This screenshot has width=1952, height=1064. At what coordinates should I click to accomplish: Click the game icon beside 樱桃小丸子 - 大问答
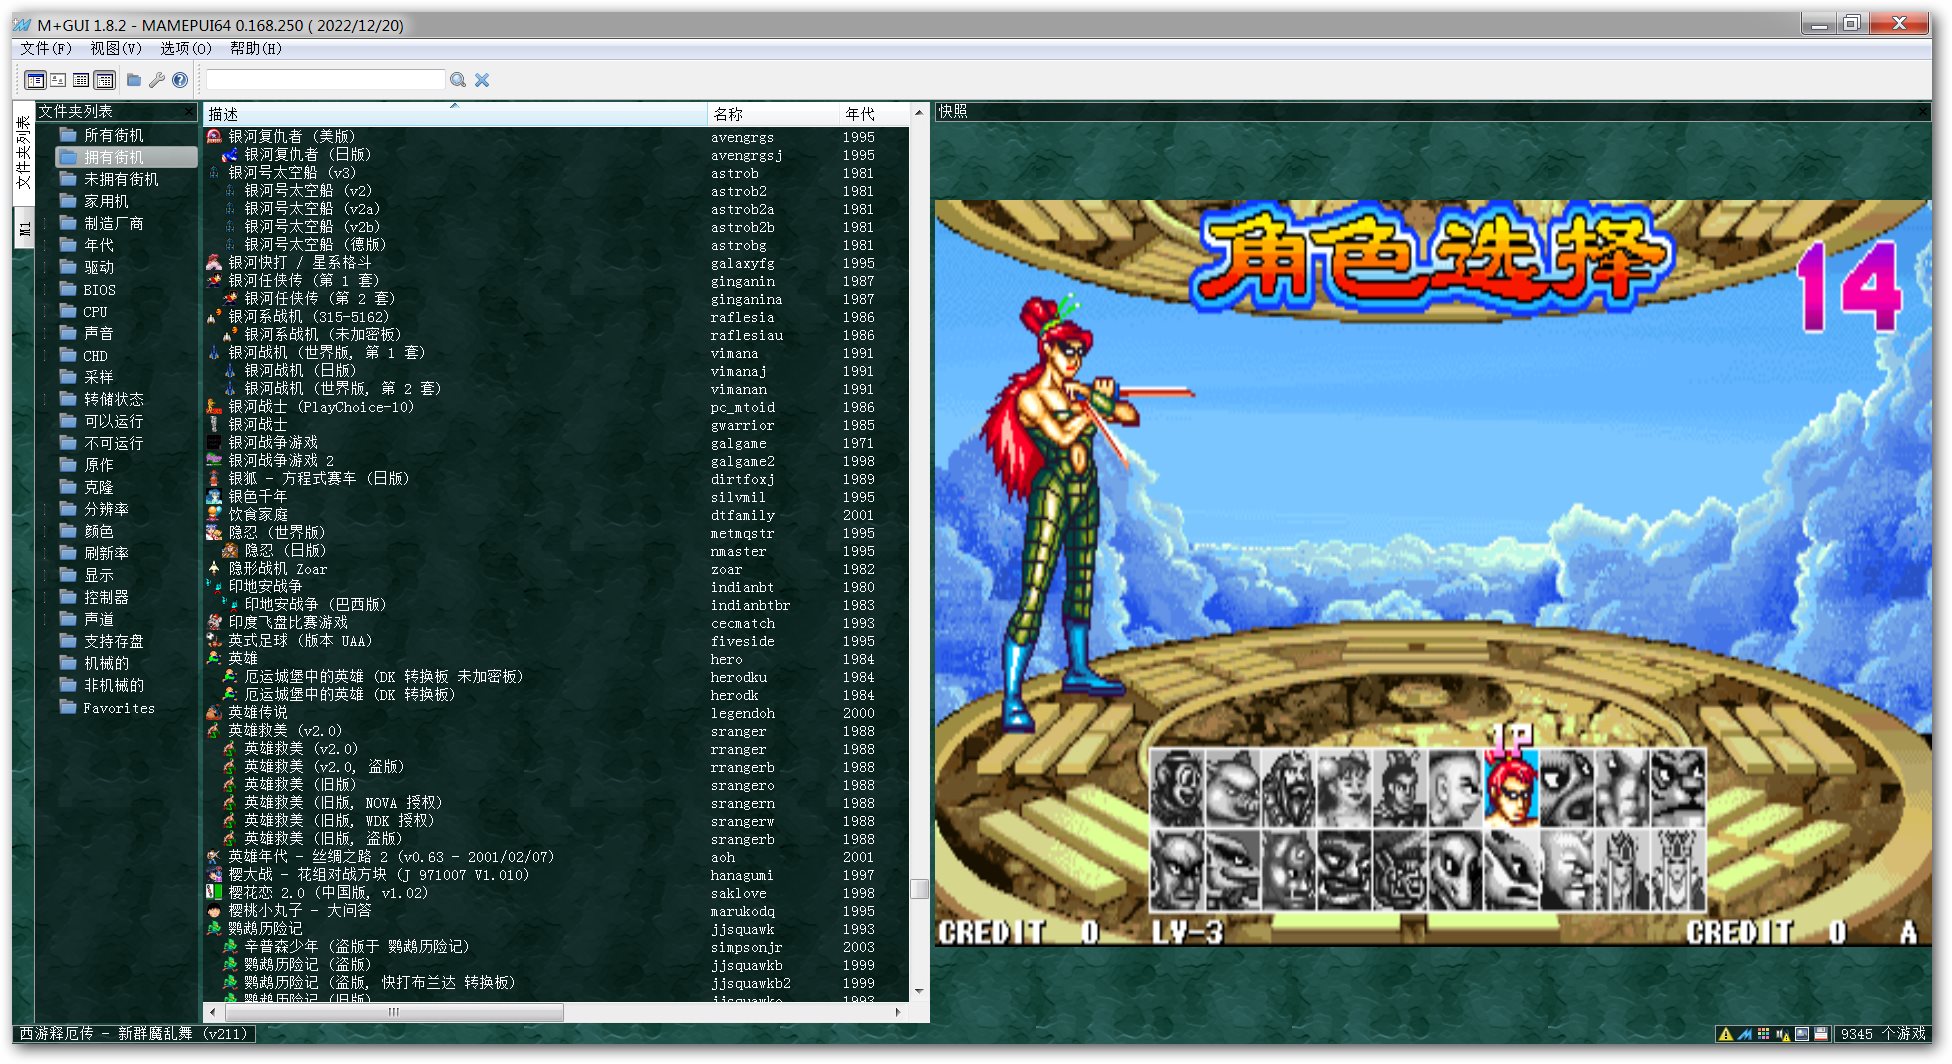pyautogui.click(x=214, y=911)
